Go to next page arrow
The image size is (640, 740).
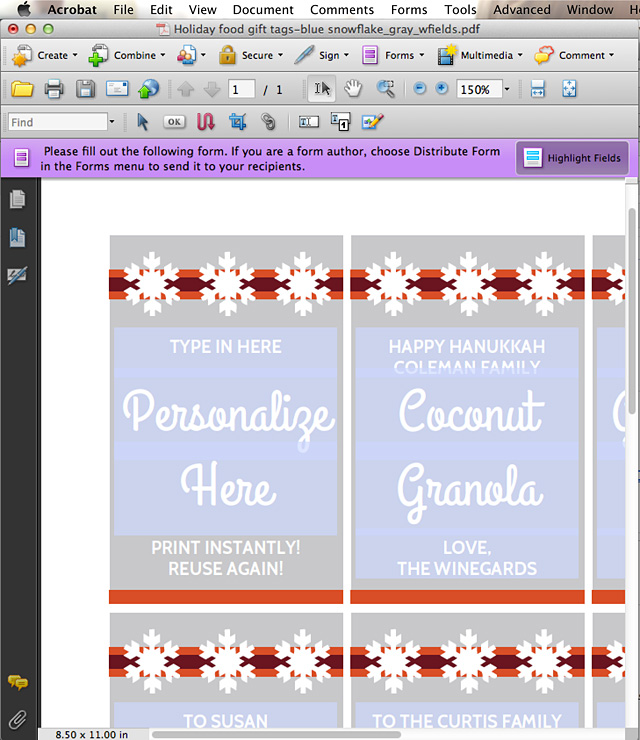click(212, 89)
